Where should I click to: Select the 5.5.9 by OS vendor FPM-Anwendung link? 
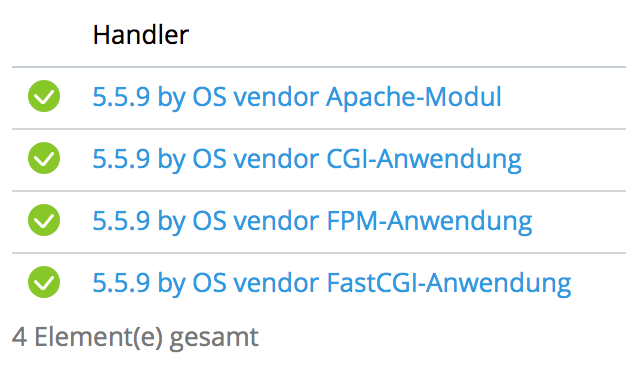pos(312,221)
